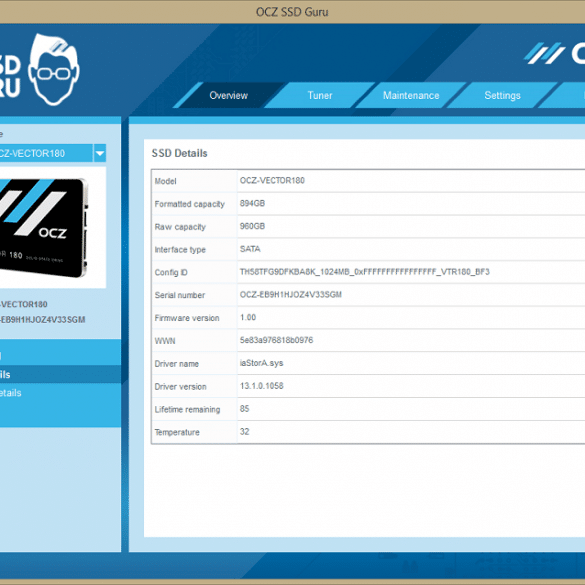585x585 pixels.
Task: Open the sidebar item ending in 'etails'
Action: [60, 393]
